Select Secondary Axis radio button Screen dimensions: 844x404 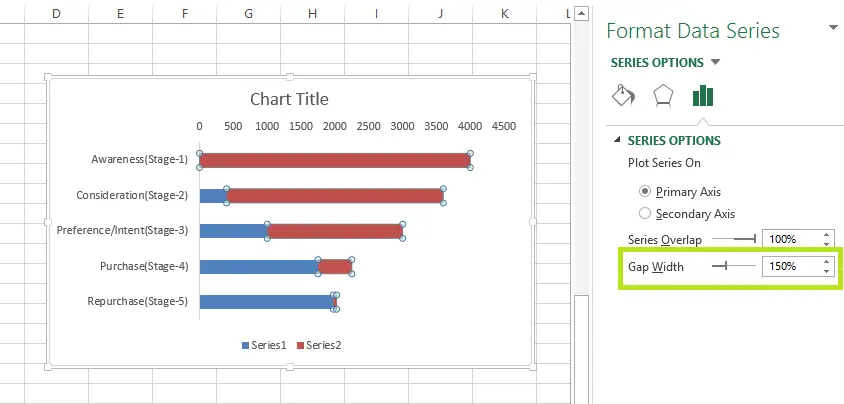[x=644, y=214]
